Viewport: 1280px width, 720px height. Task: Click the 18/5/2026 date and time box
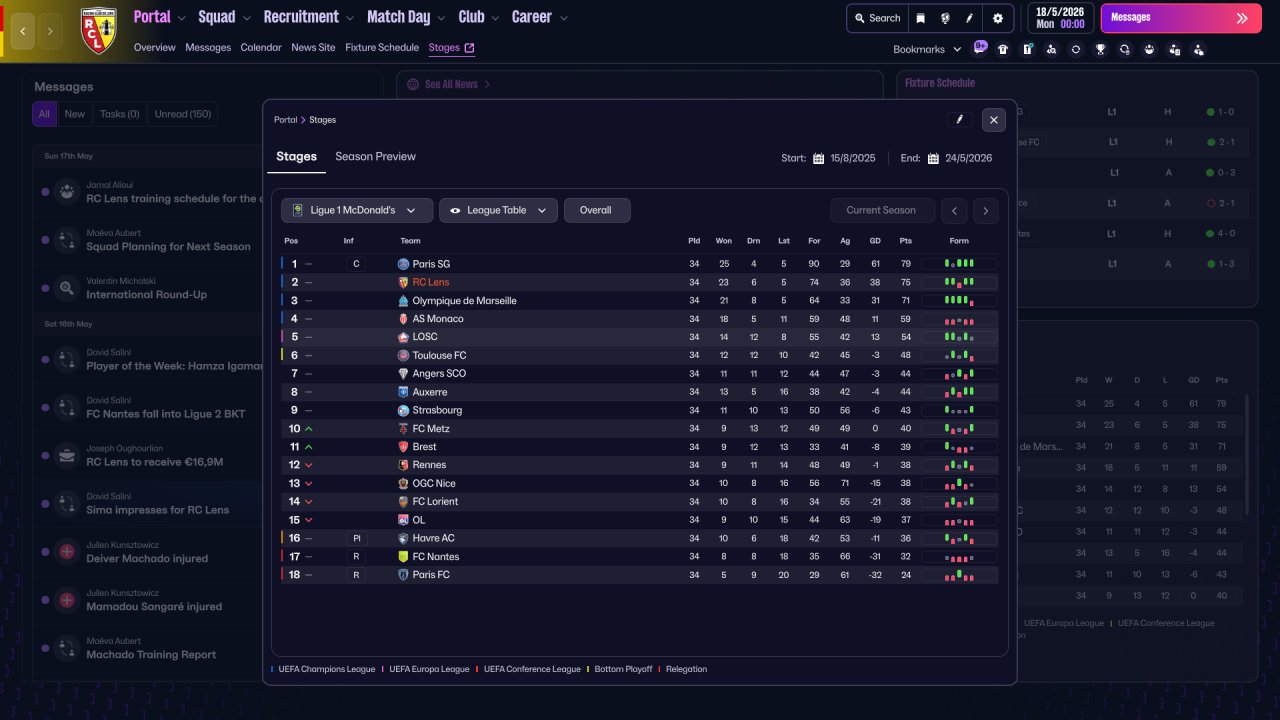tap(1060, 18)
